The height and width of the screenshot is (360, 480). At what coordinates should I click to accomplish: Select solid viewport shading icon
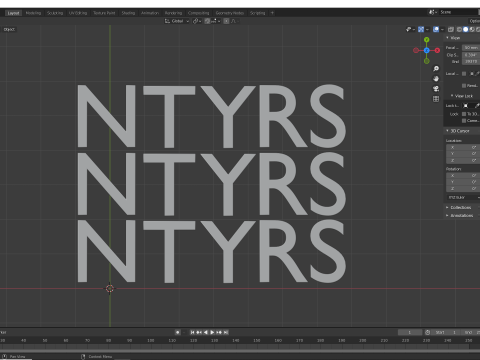point(466,29)
